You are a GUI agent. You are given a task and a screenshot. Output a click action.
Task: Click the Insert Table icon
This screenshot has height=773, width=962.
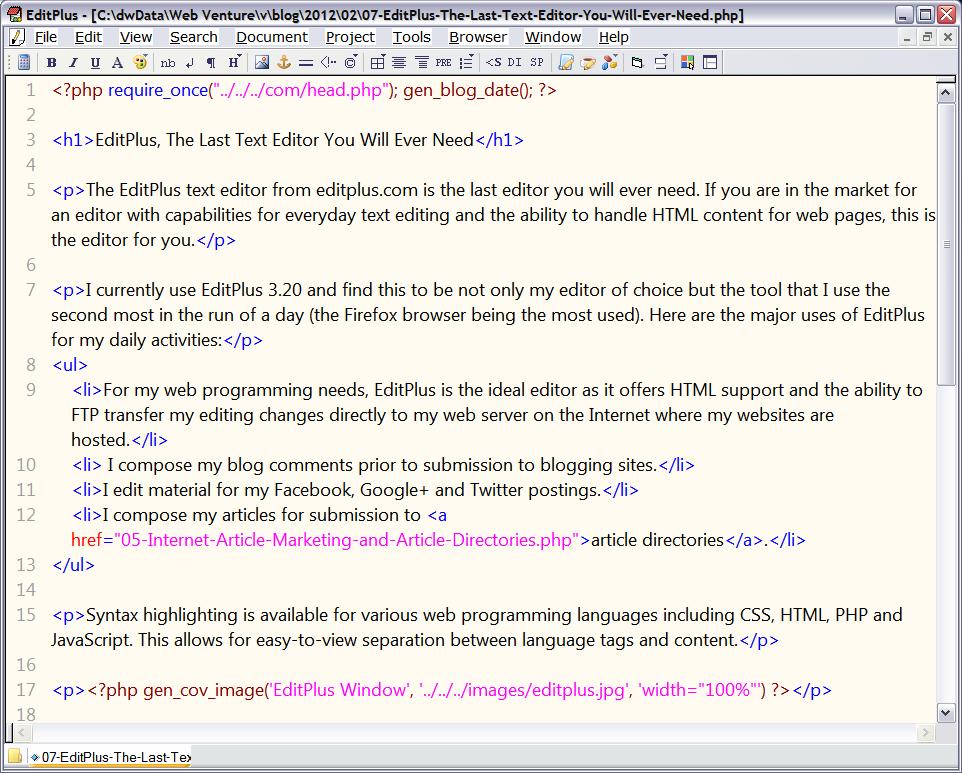click(378, 63)
